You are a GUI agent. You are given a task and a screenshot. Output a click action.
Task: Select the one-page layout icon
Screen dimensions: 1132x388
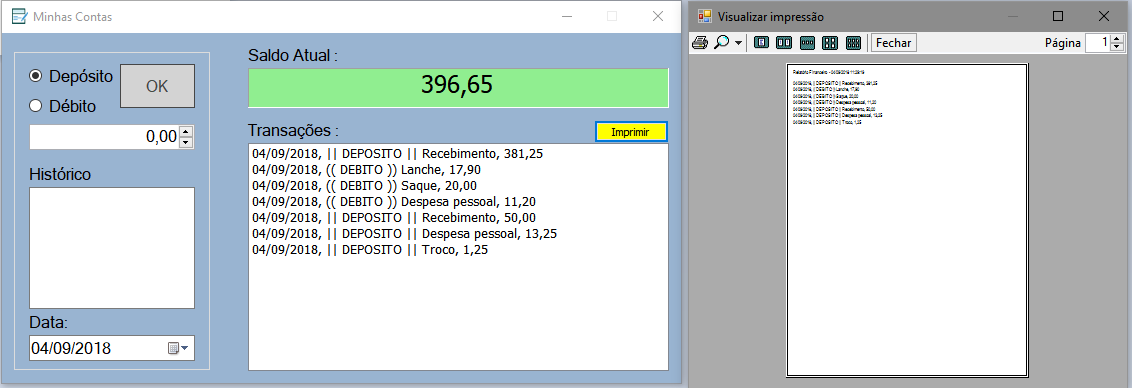[x=761, y=43]
